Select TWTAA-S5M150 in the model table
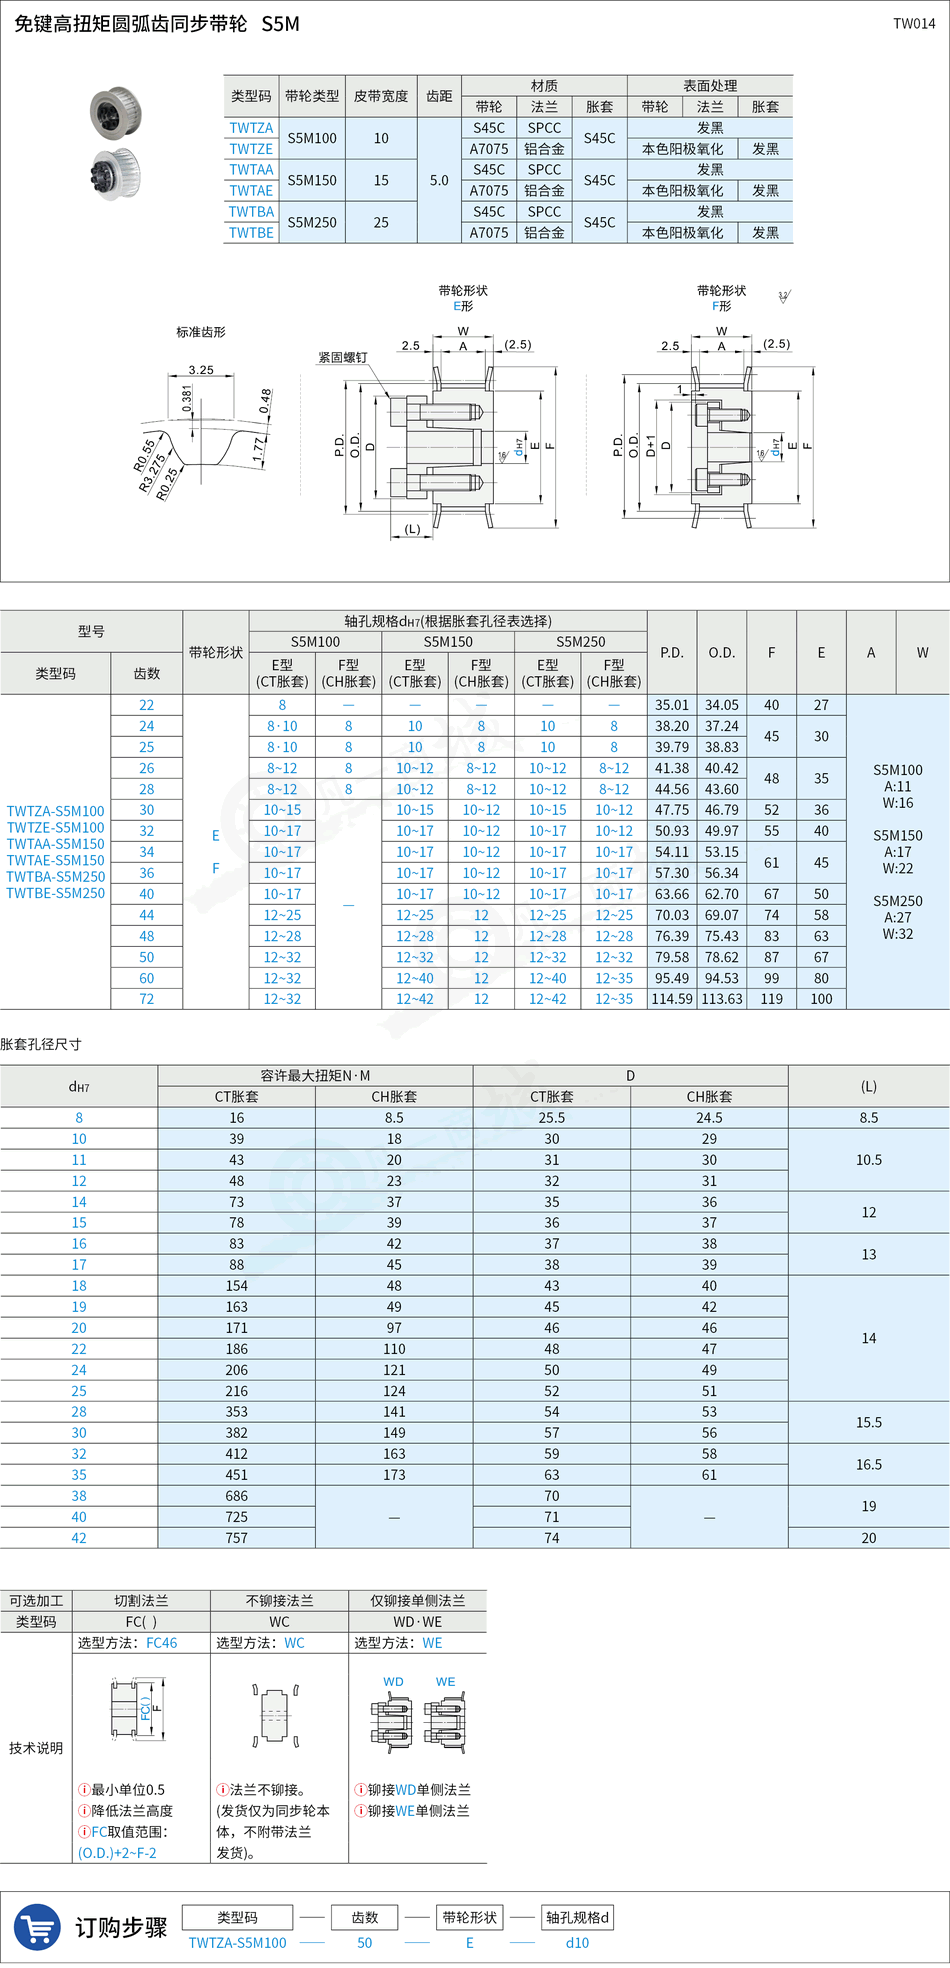Viewport: 950px width, 1968px height. coord(55,844)
